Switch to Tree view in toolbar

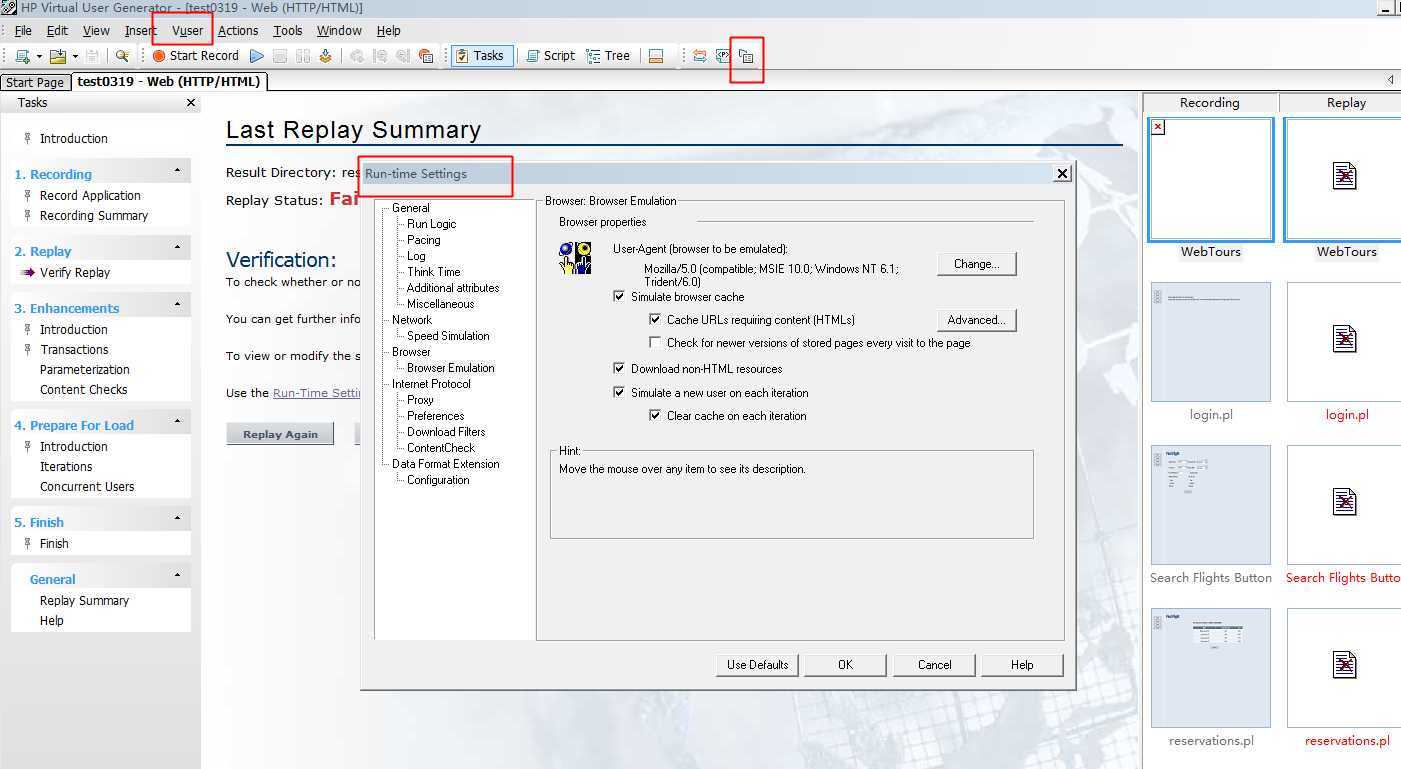pyautogui.click(x=609, y=56)
